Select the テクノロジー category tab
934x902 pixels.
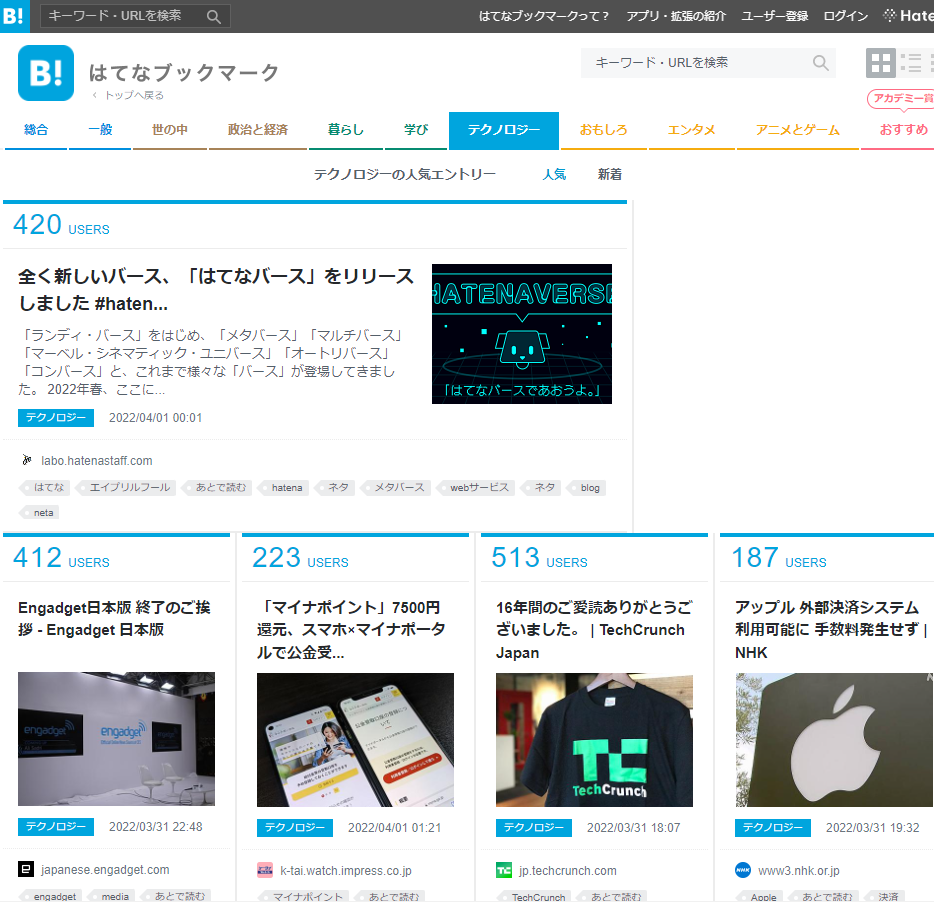[x=504, y=130]
